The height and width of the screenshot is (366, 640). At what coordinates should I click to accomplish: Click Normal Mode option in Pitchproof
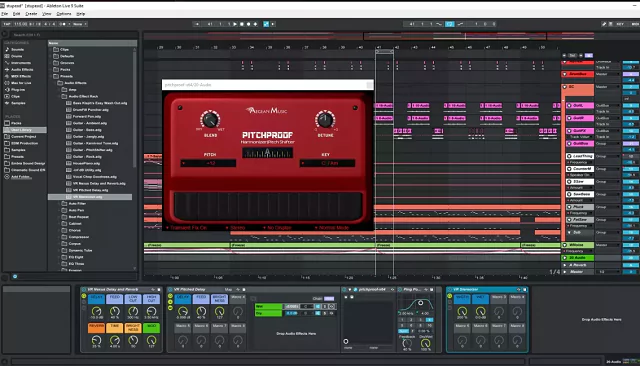332,228
